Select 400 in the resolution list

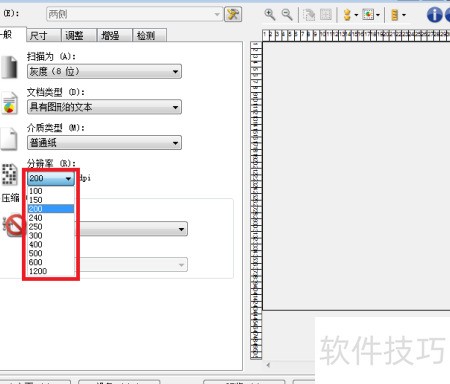(51, 244)
